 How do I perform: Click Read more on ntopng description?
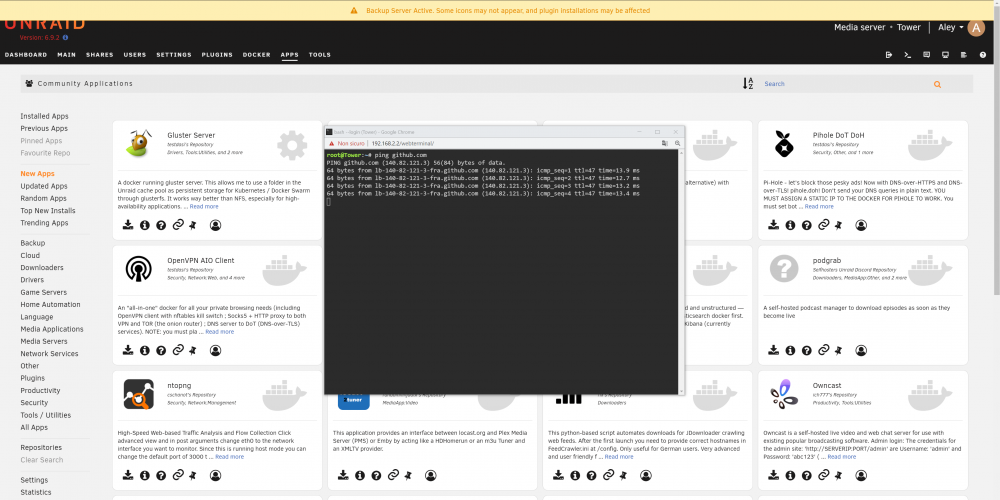[230, 457]
